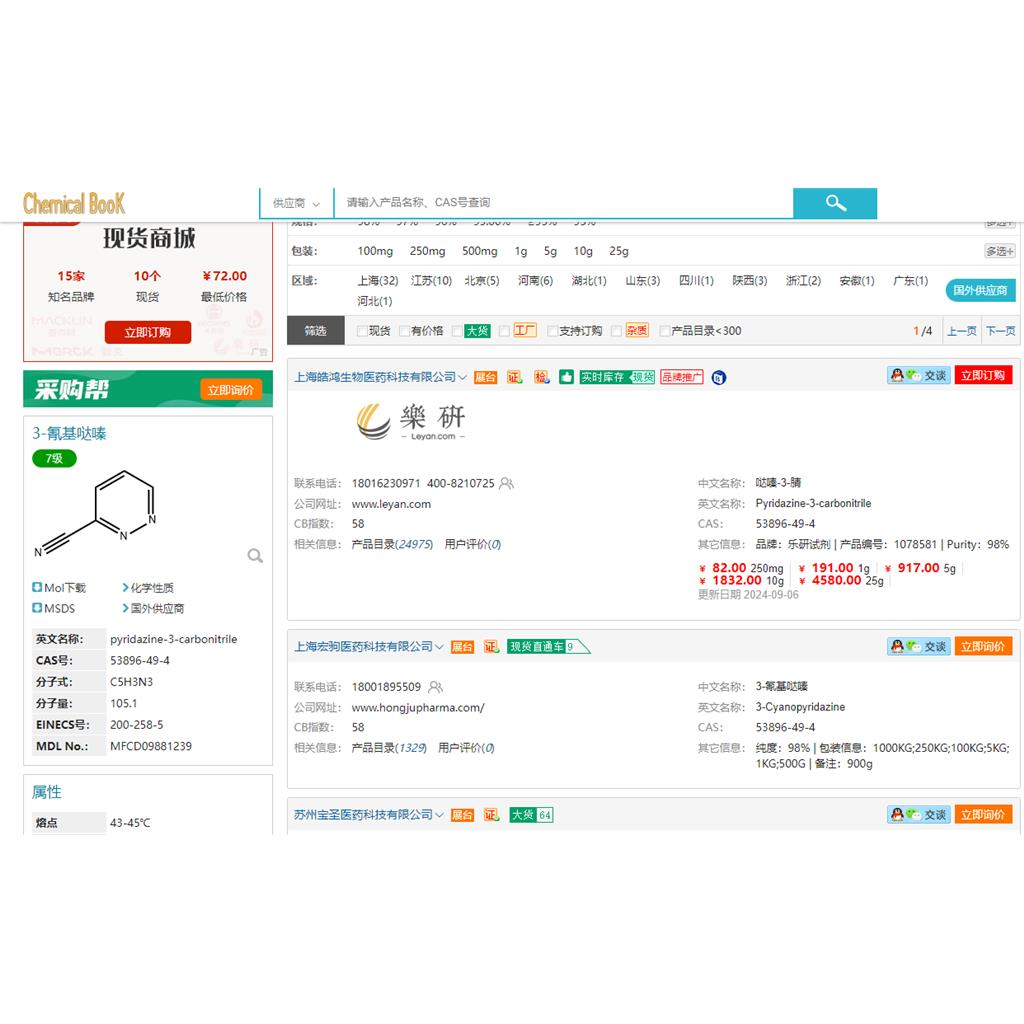Open the www.hongjupharma.com website link
The width and height of the screenshot is (1024, 1024).
[x=417, y=707]
